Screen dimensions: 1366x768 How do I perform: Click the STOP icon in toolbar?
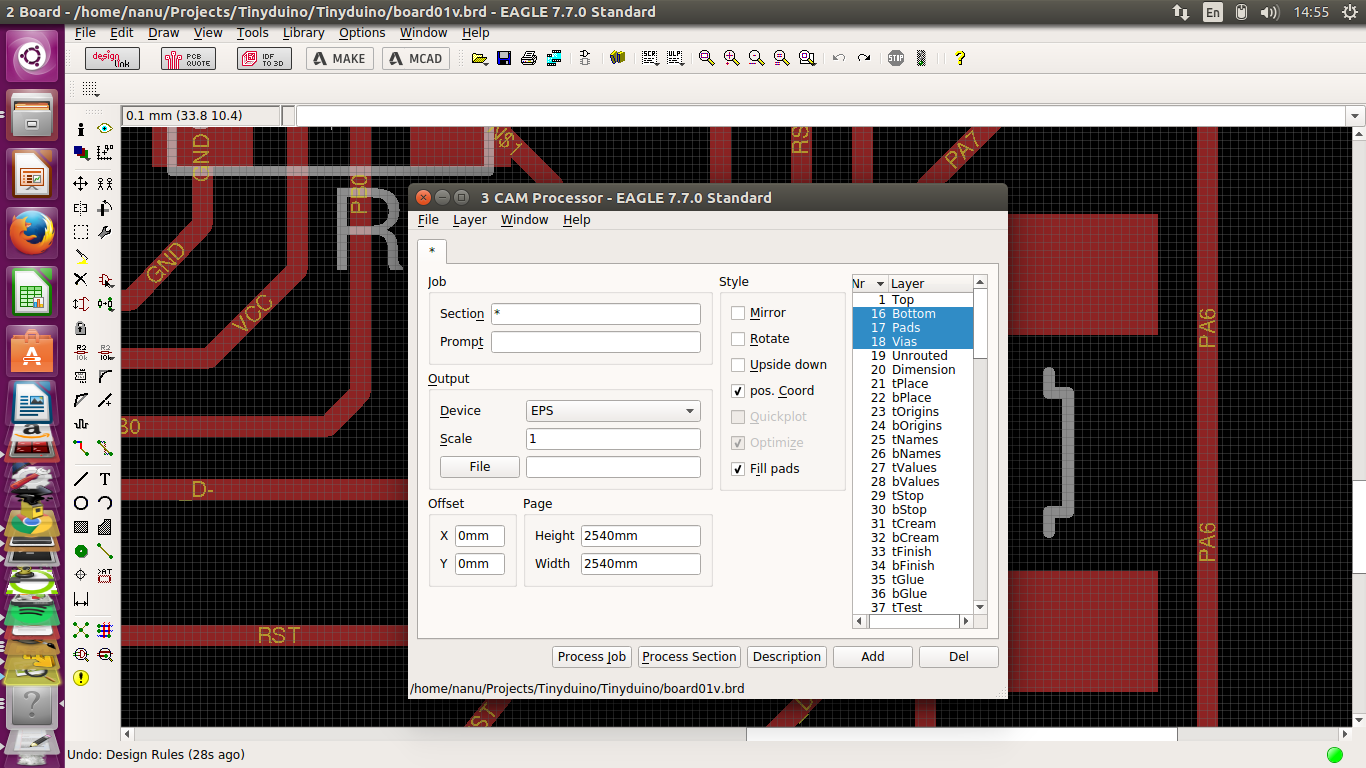click(896, 58)
